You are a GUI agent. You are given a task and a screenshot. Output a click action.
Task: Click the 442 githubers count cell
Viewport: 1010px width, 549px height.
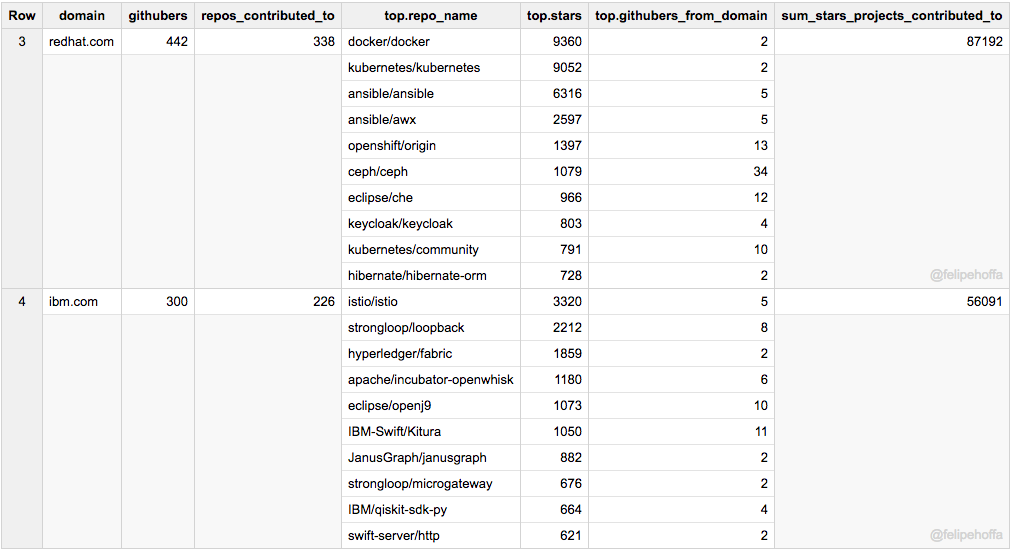coord(176,42)
